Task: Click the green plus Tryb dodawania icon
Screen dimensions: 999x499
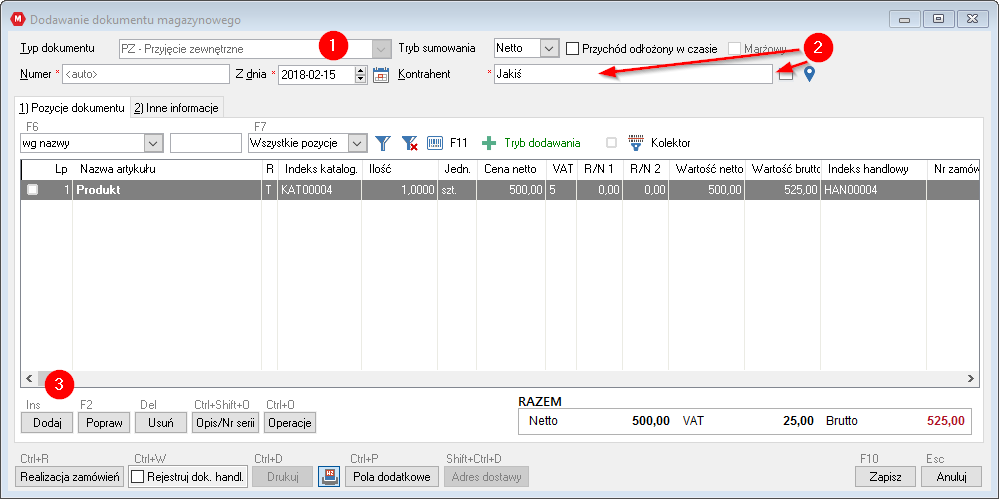Action: [489, 143]
